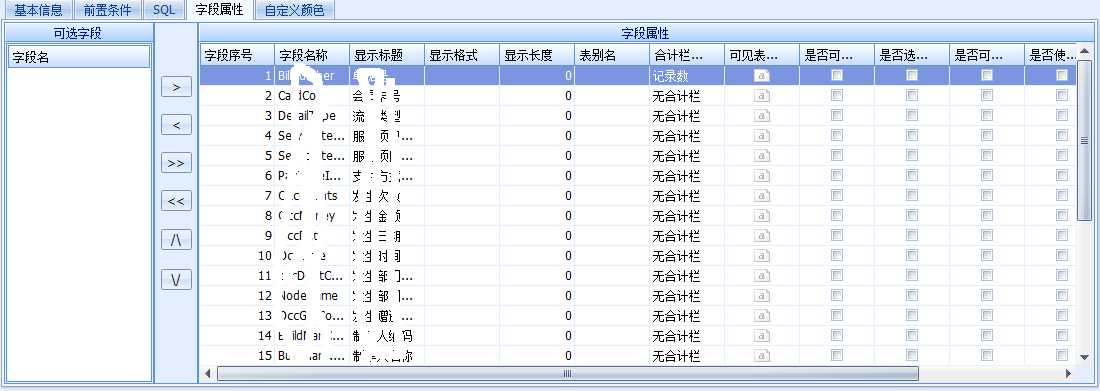Image resolution: width=1100 pixels, height=391 pixels.
Task: Check the 是否使… box for row 9
Action: coord(1062,236)
